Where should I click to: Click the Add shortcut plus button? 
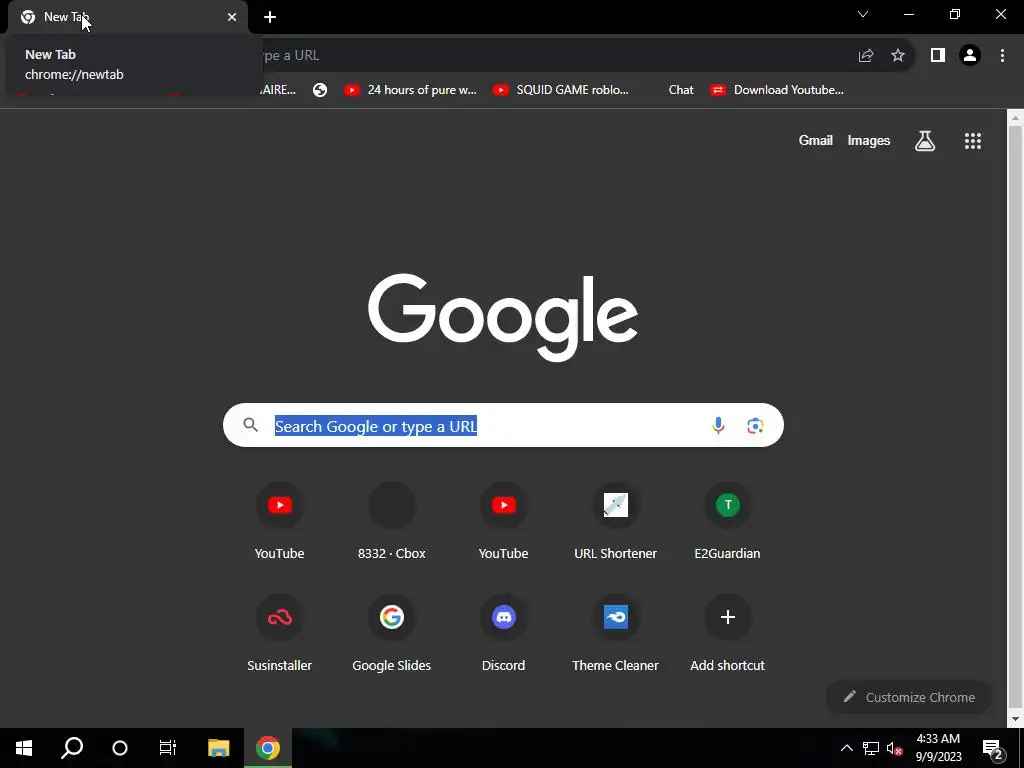coord(728,617)
